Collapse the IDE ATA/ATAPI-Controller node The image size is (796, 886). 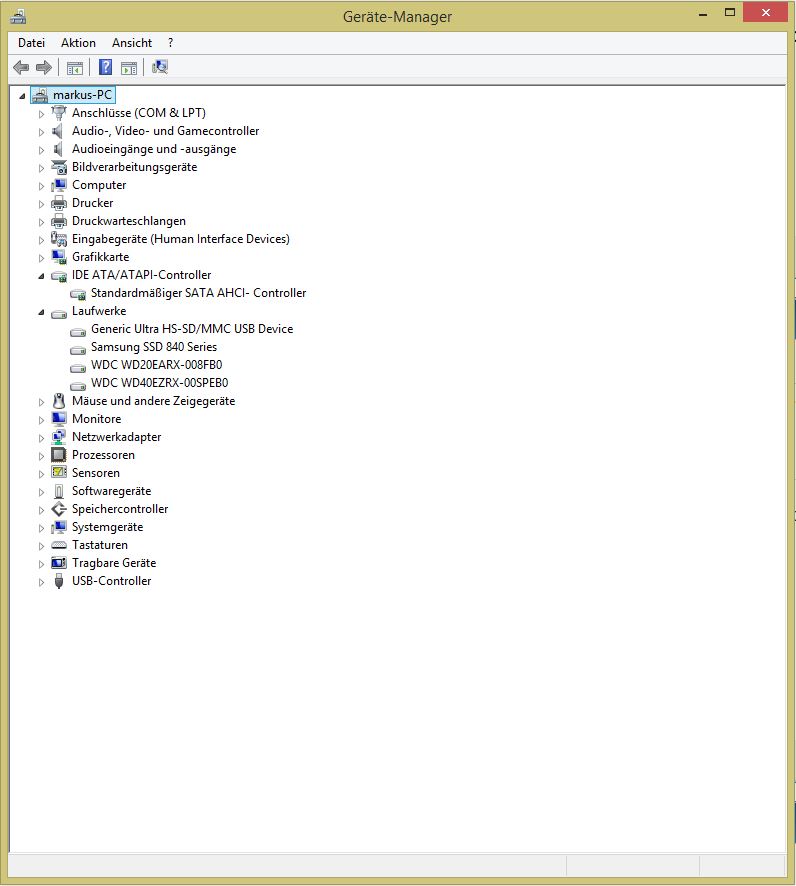(x=41, y=276)
